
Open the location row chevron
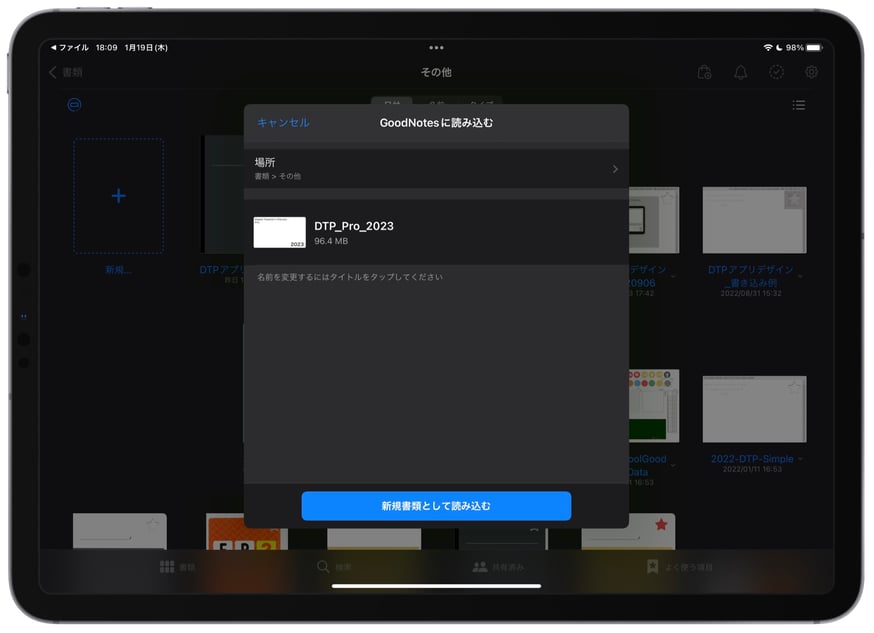point(615,169)
